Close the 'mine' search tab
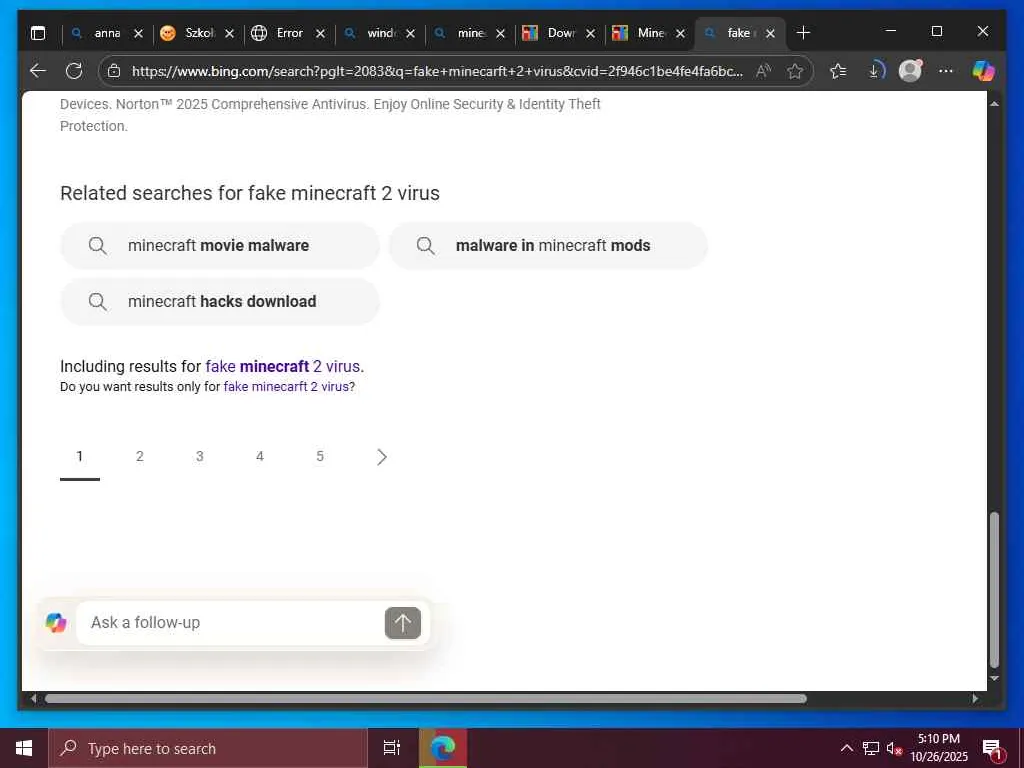 [500, 33]
